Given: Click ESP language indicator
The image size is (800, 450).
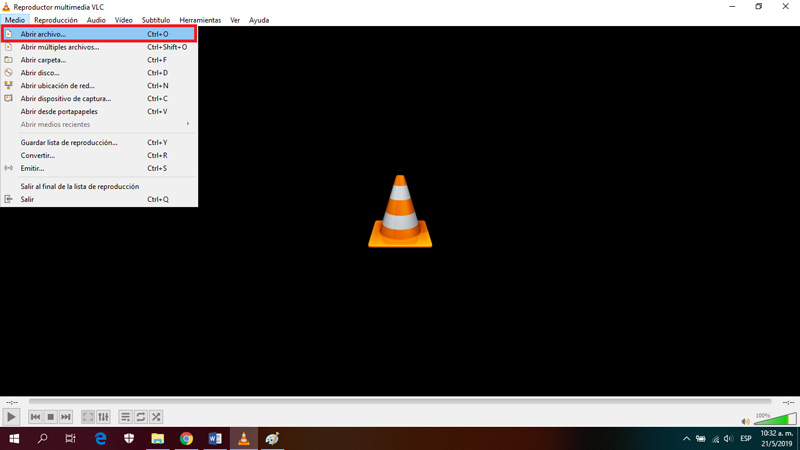Looking at the screenshot, I should click(746, 439).
